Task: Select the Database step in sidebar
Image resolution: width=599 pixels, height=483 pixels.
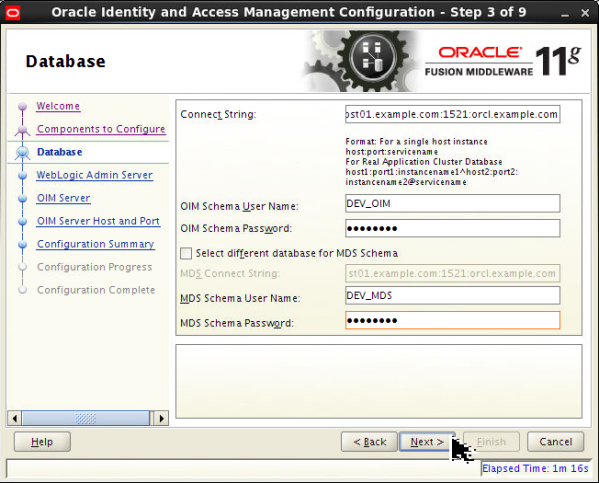Action: tap(60, 152)
